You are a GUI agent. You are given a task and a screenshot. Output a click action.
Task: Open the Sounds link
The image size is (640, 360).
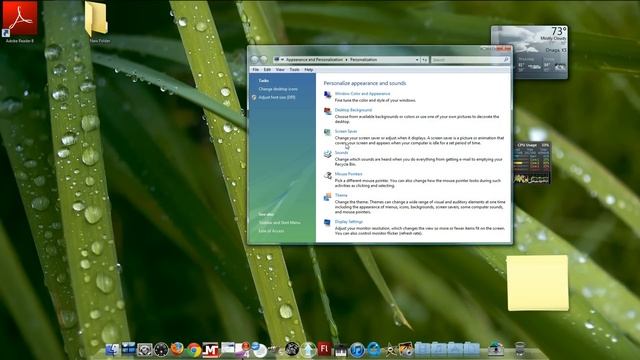click(x=341, y=153)
